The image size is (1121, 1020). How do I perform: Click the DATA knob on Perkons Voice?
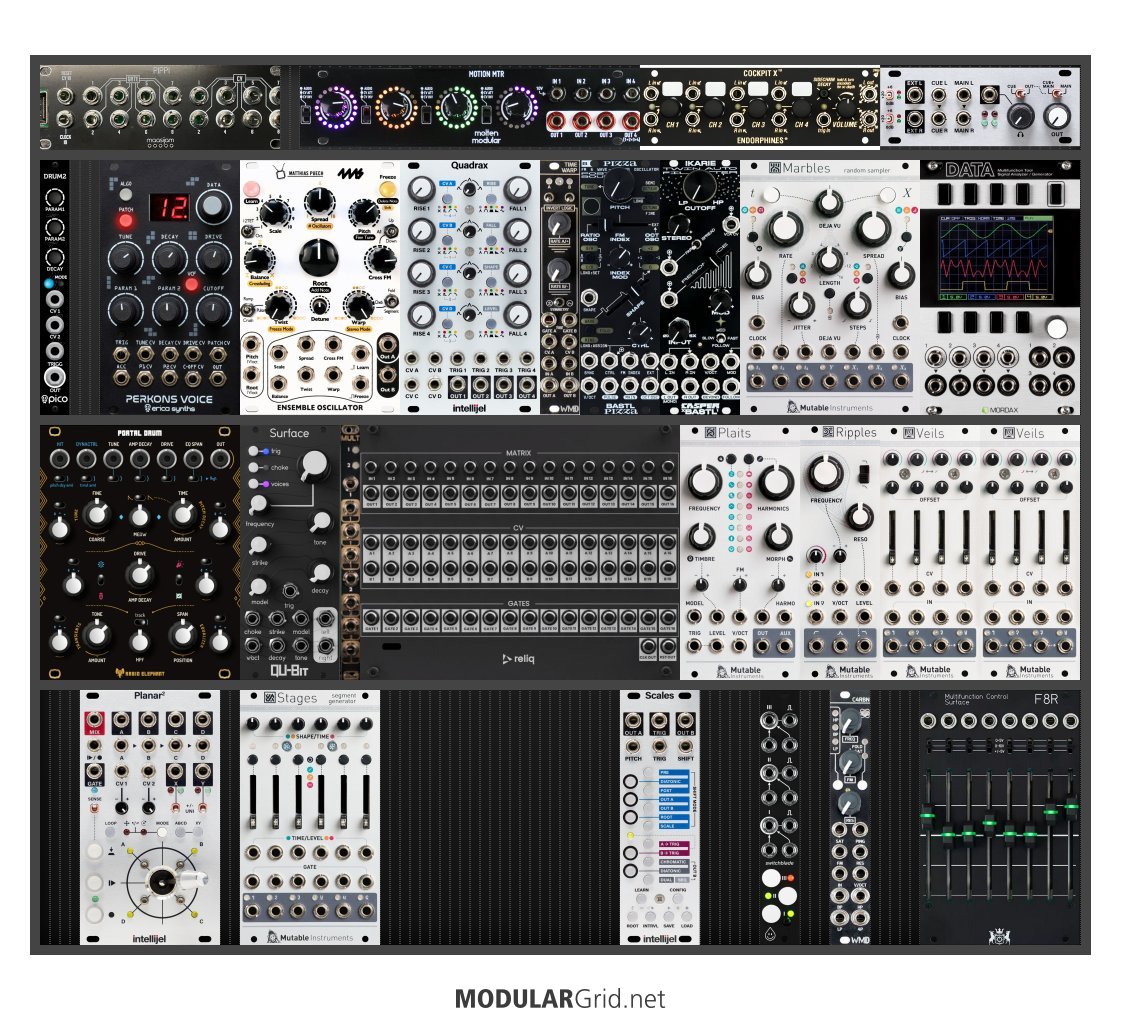coord(213,207)
